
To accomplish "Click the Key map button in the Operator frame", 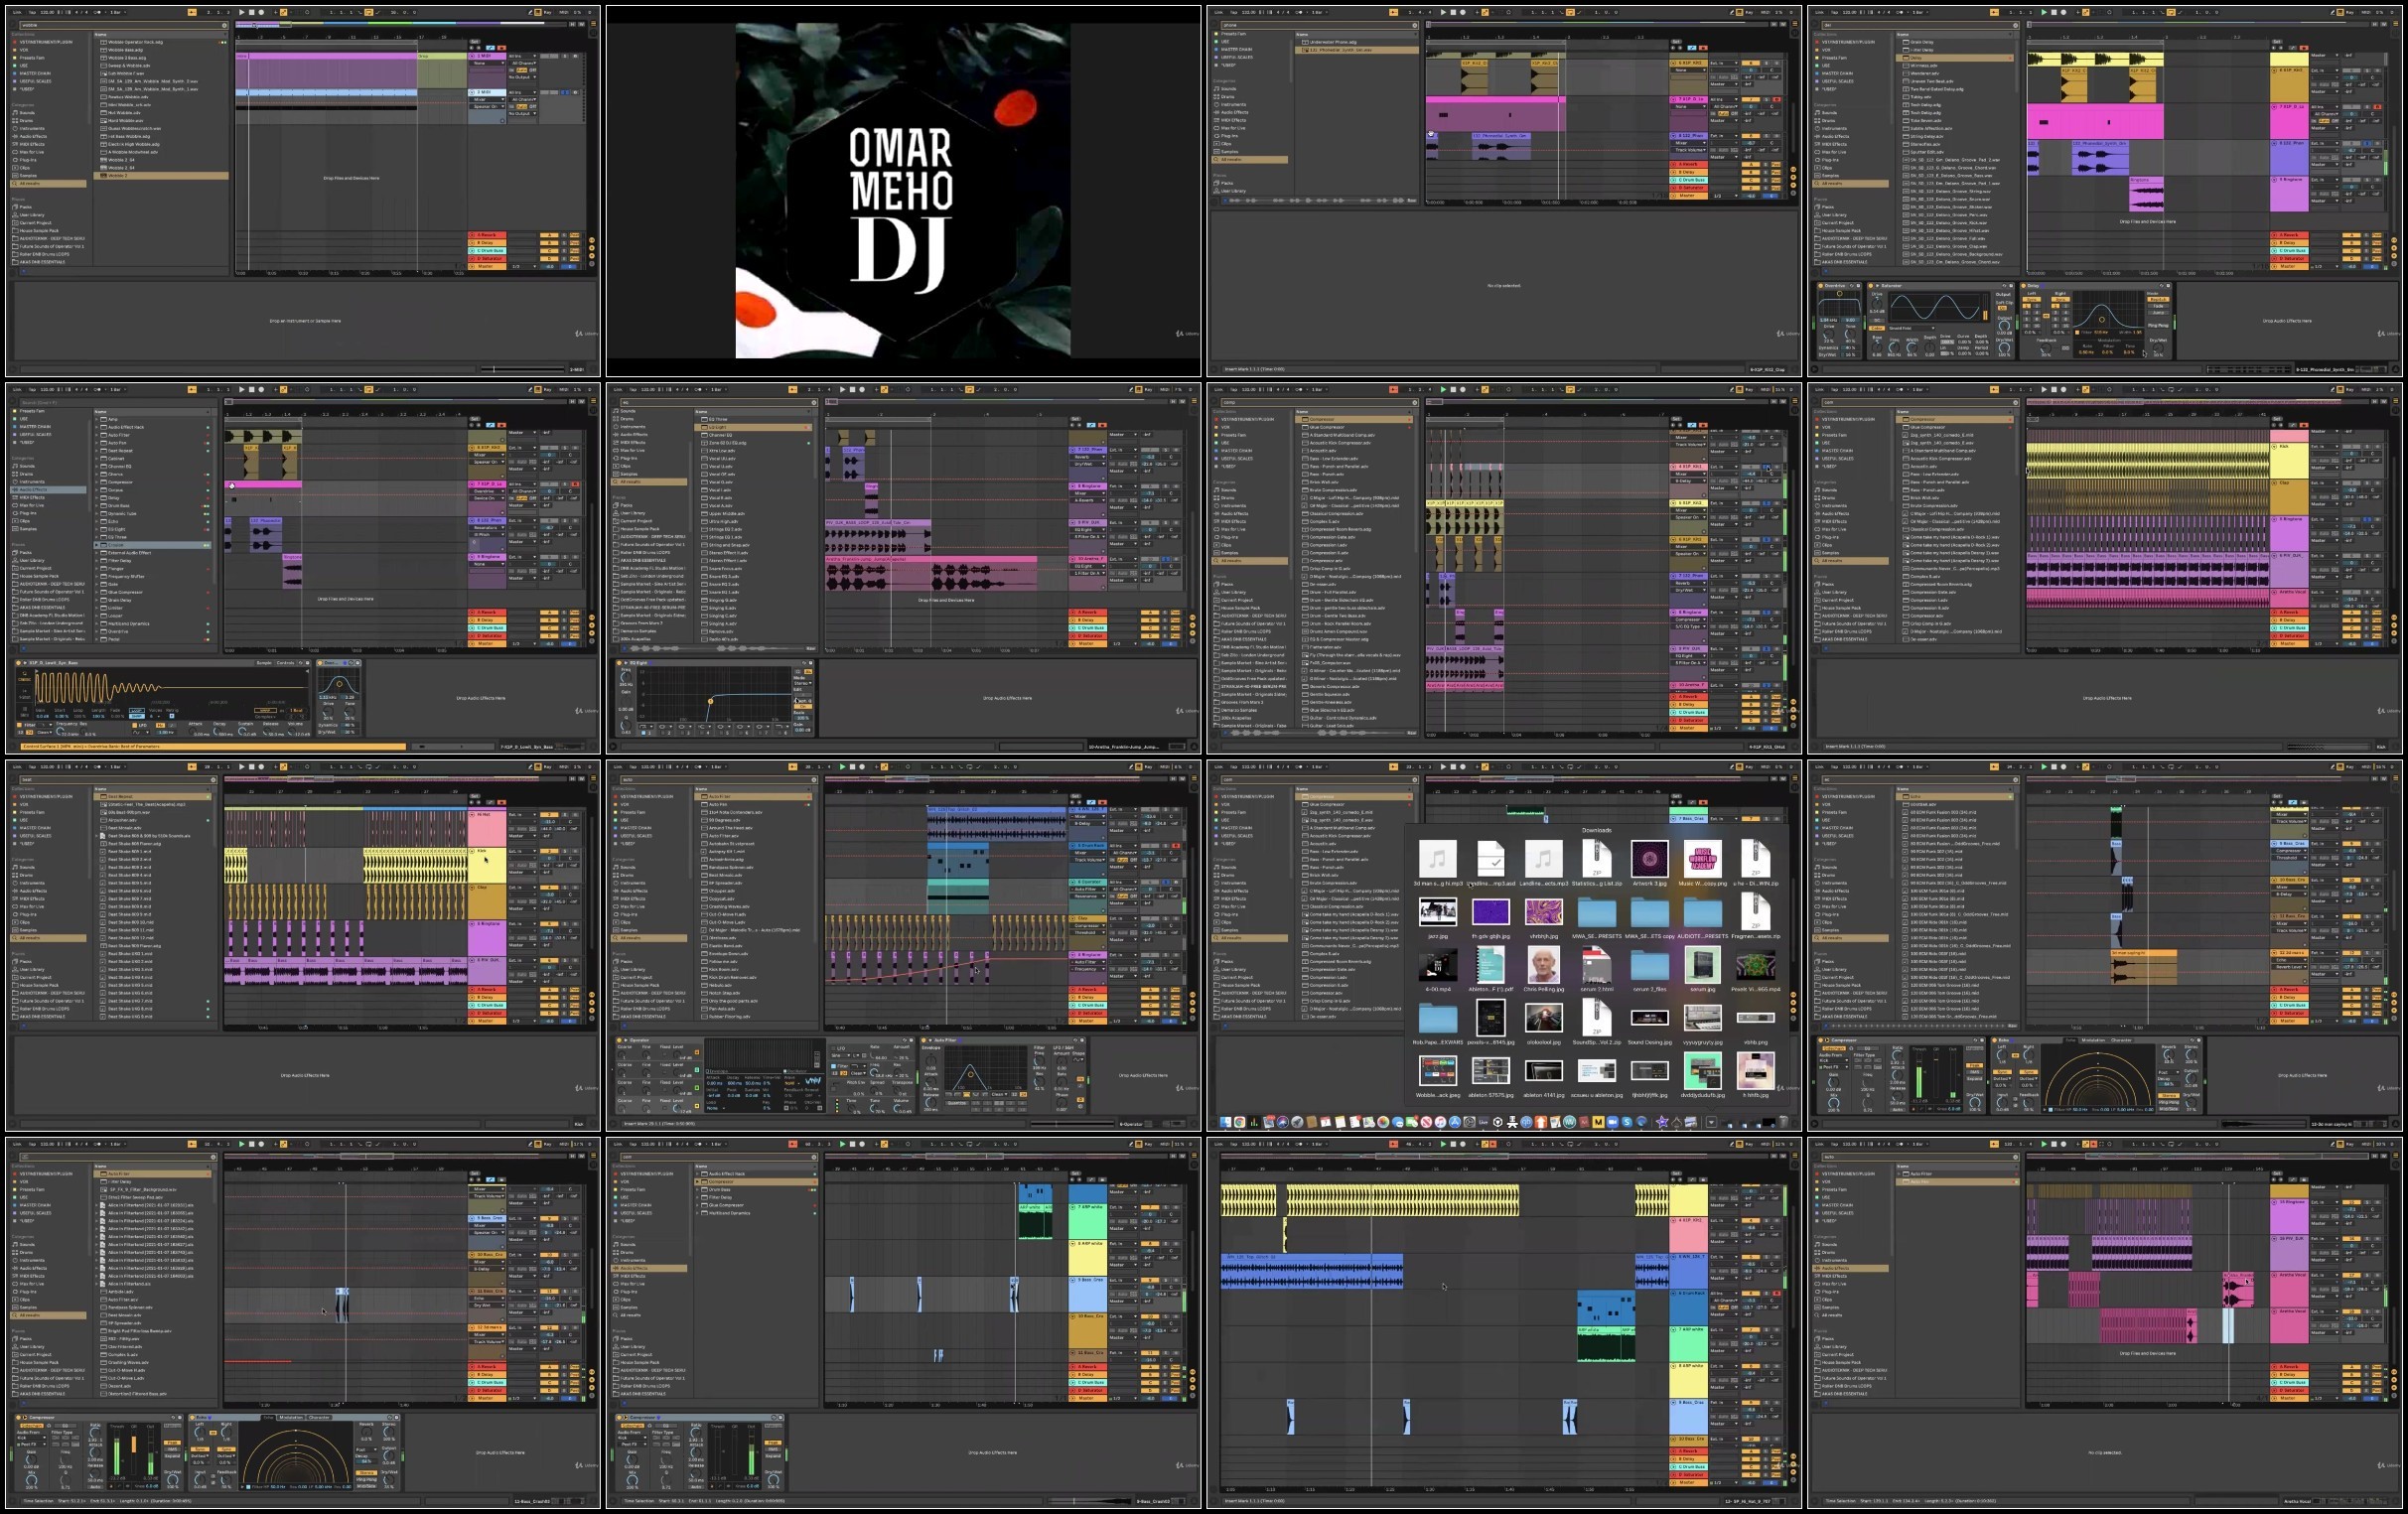I will tap(1148, 767).
